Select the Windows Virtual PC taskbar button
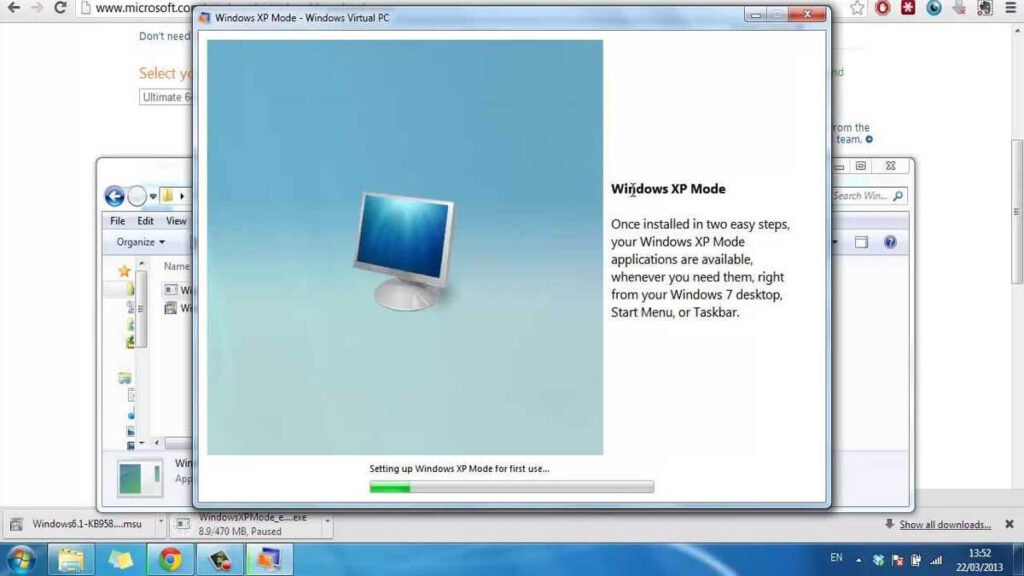Viewport: 1024px width, 576px height. 269,559
